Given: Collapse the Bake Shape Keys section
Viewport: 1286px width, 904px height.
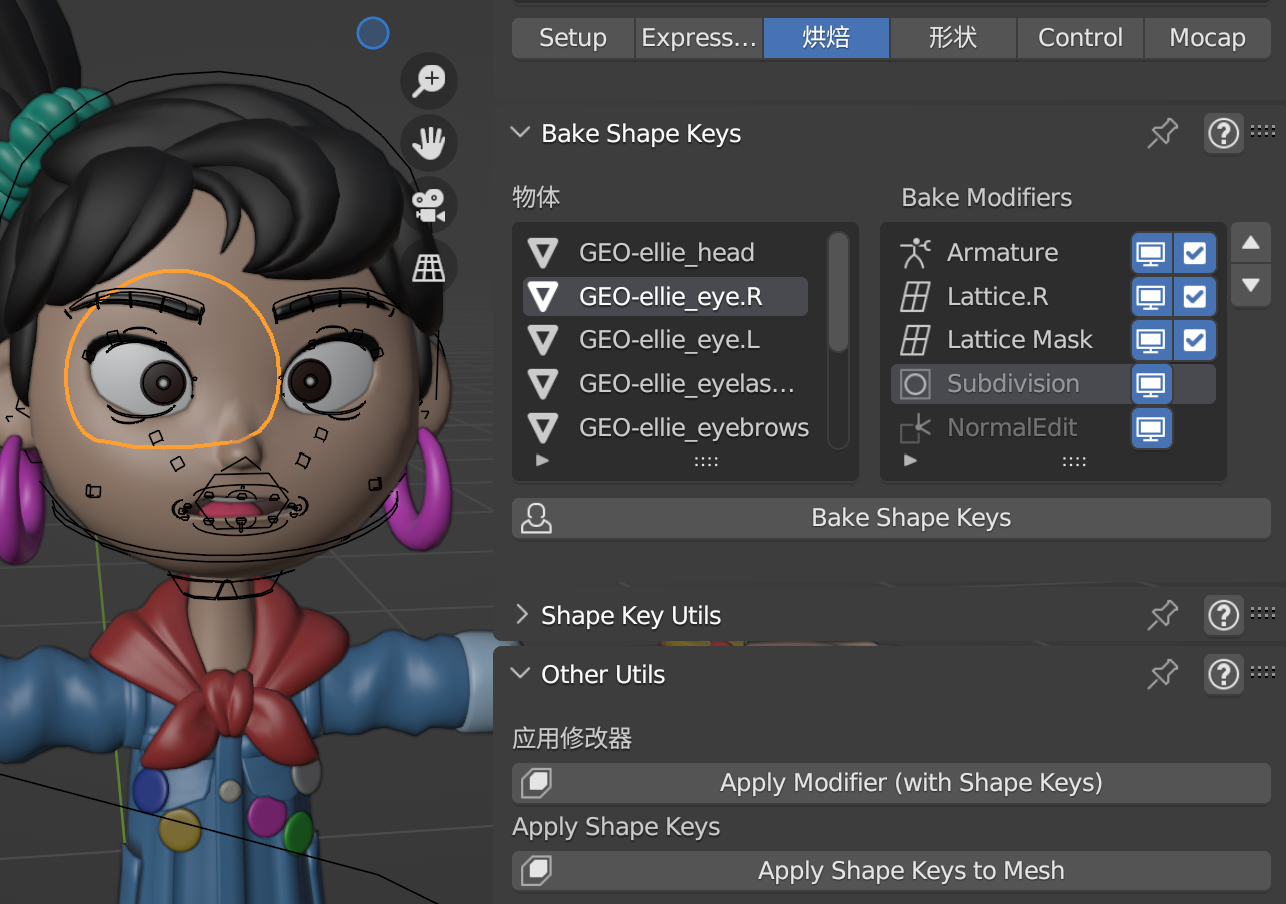Looking at the screenshot, I should [520, 132].
